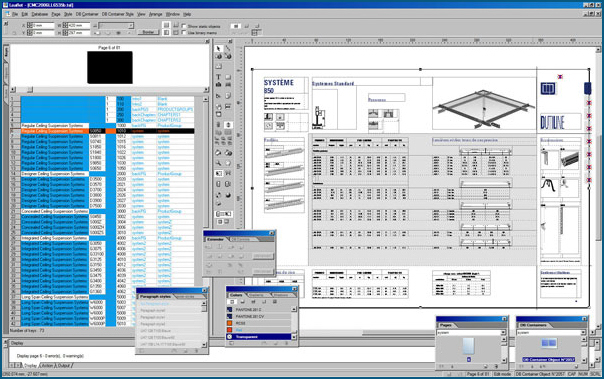Select the magnifier zoom tool
The image size is (604, 379).
coord(218,163)
